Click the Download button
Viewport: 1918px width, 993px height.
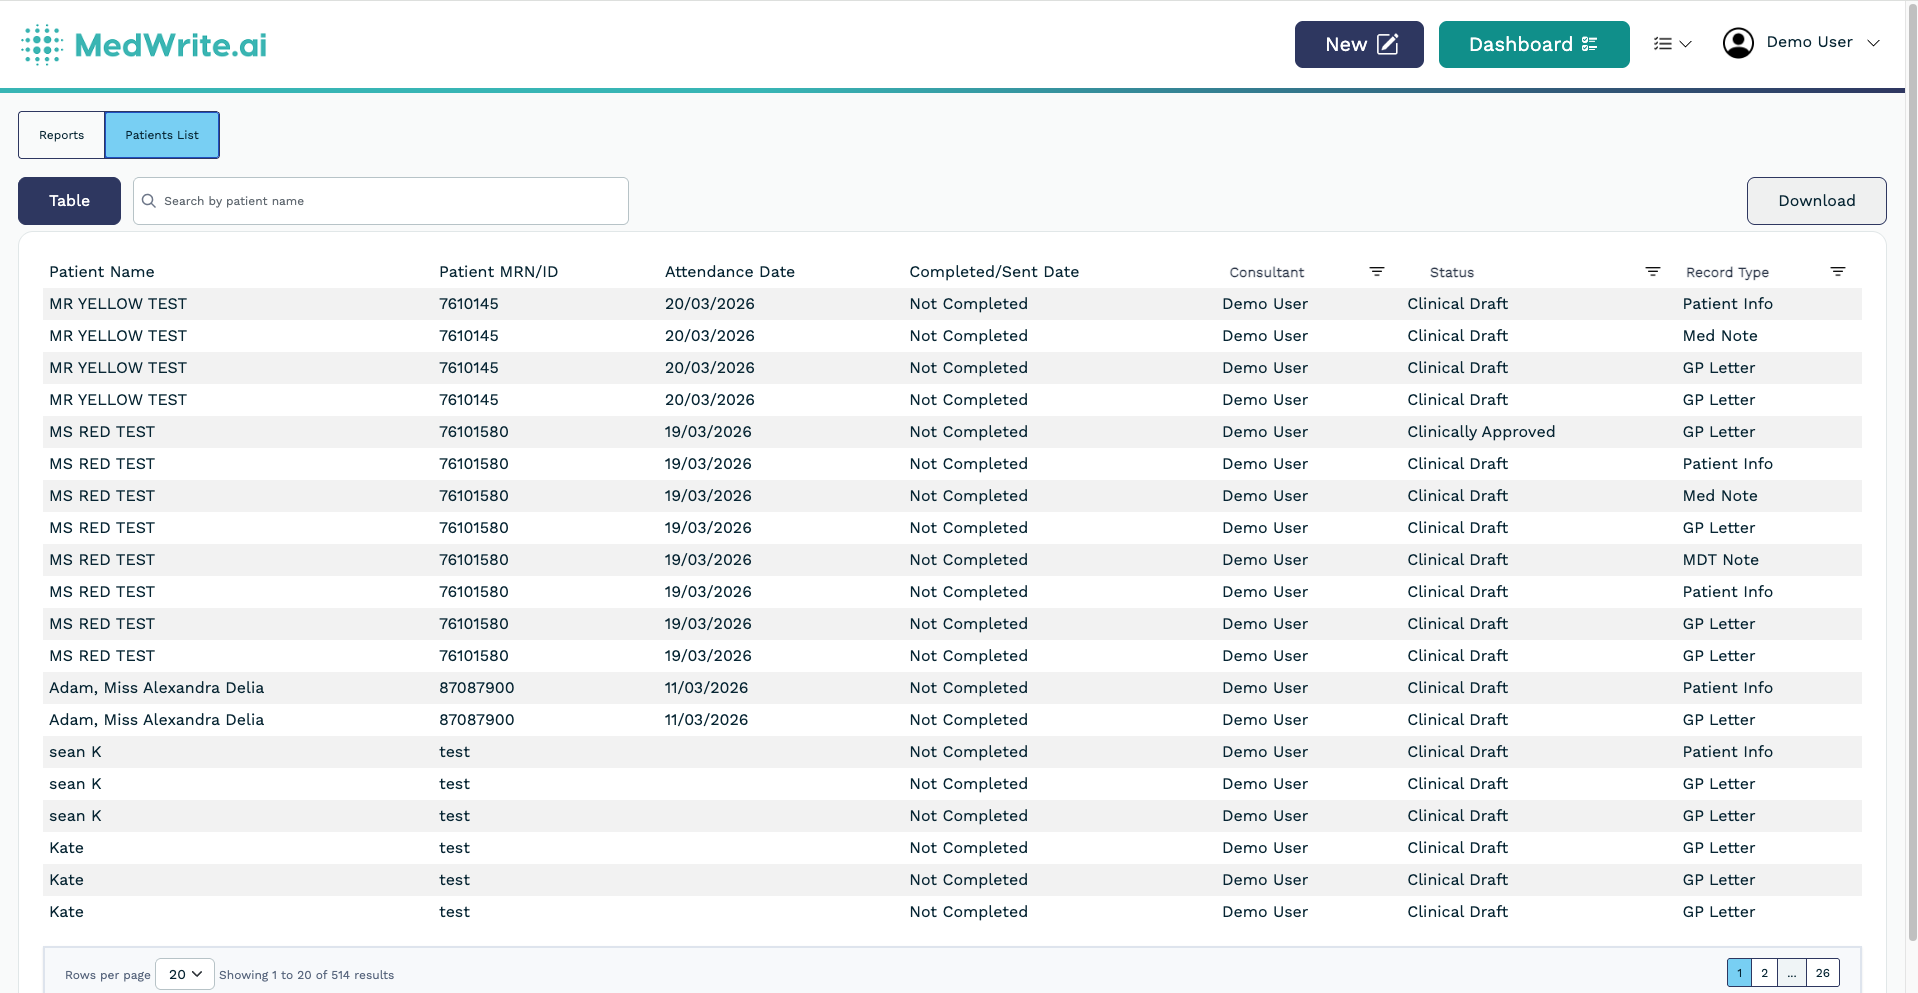coord(1815,201)
